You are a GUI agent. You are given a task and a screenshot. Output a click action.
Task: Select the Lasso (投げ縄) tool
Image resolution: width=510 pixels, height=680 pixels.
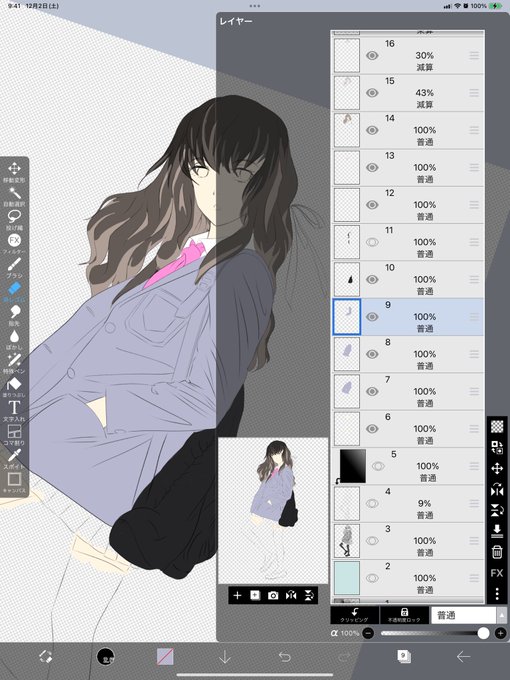coord(14,220)
